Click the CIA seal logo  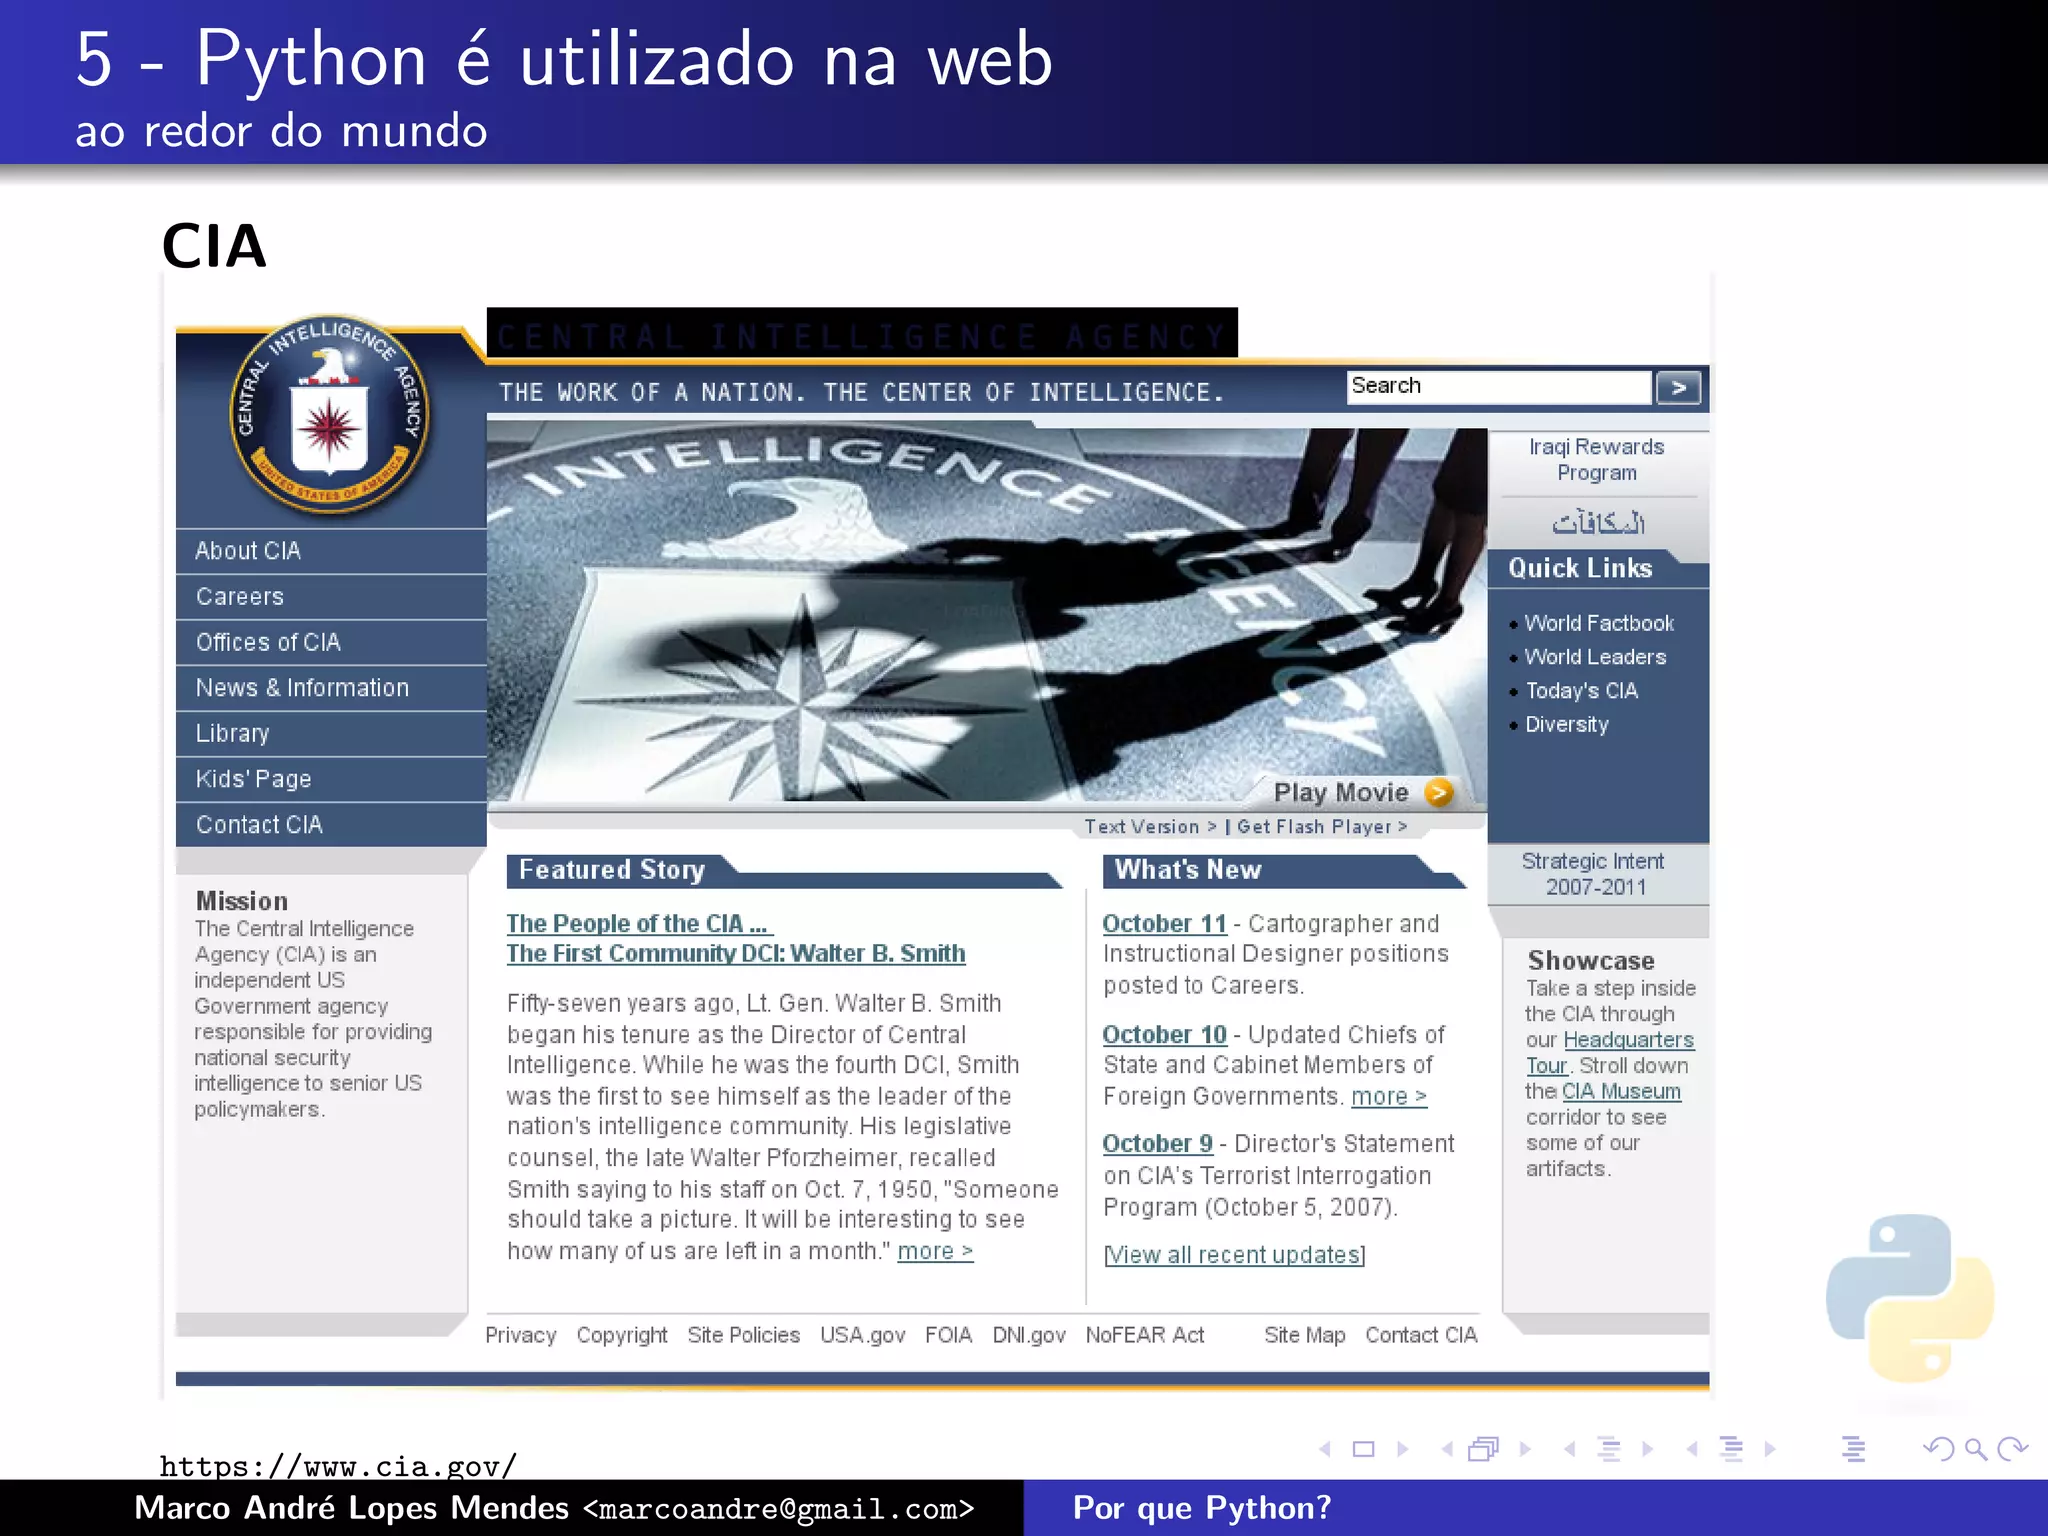[x=330, y=414]
